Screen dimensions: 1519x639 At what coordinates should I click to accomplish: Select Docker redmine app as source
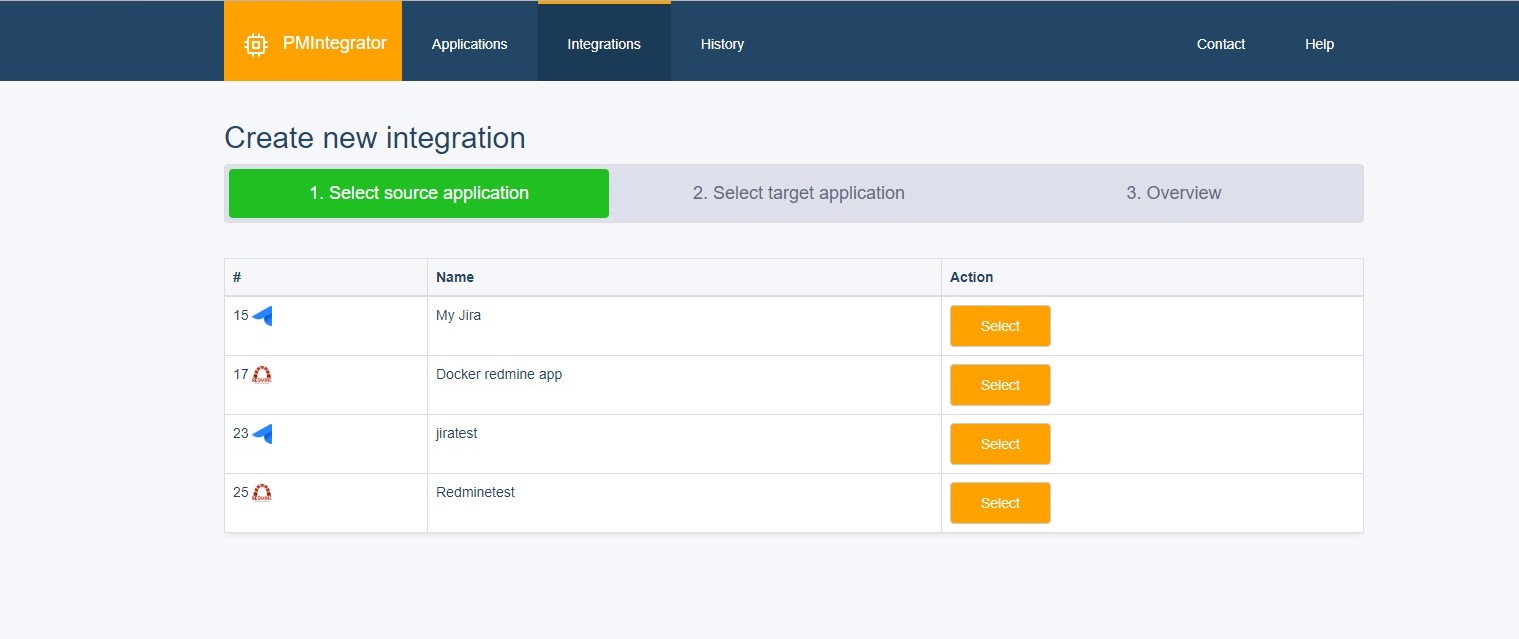click(999, 384)
